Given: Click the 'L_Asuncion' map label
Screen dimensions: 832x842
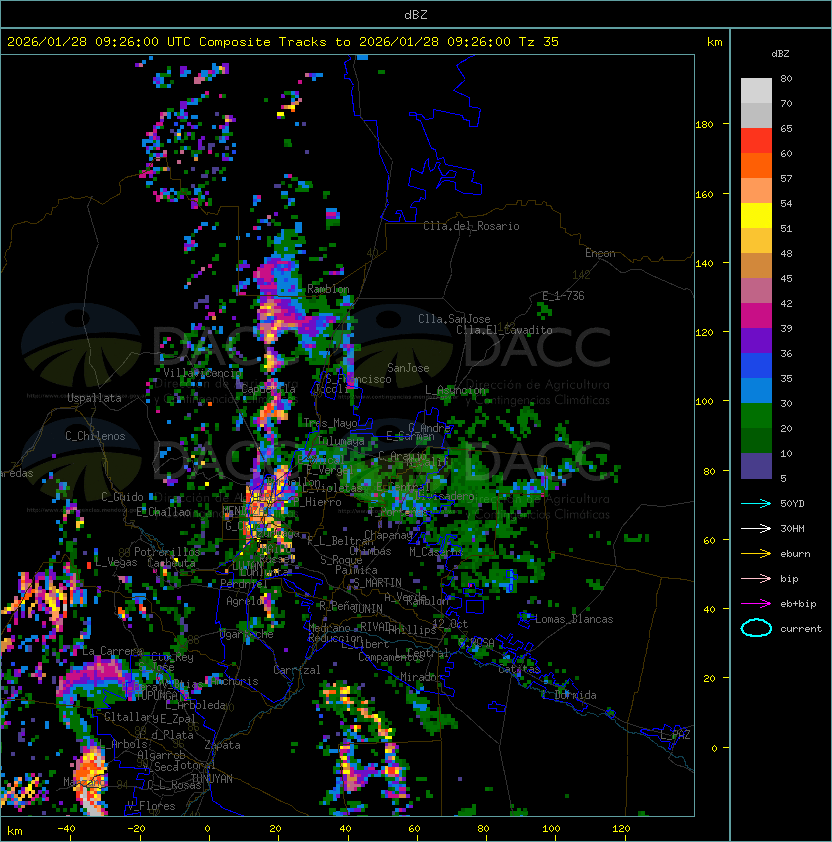Looking at the screenshot, I should coord(455,390).
